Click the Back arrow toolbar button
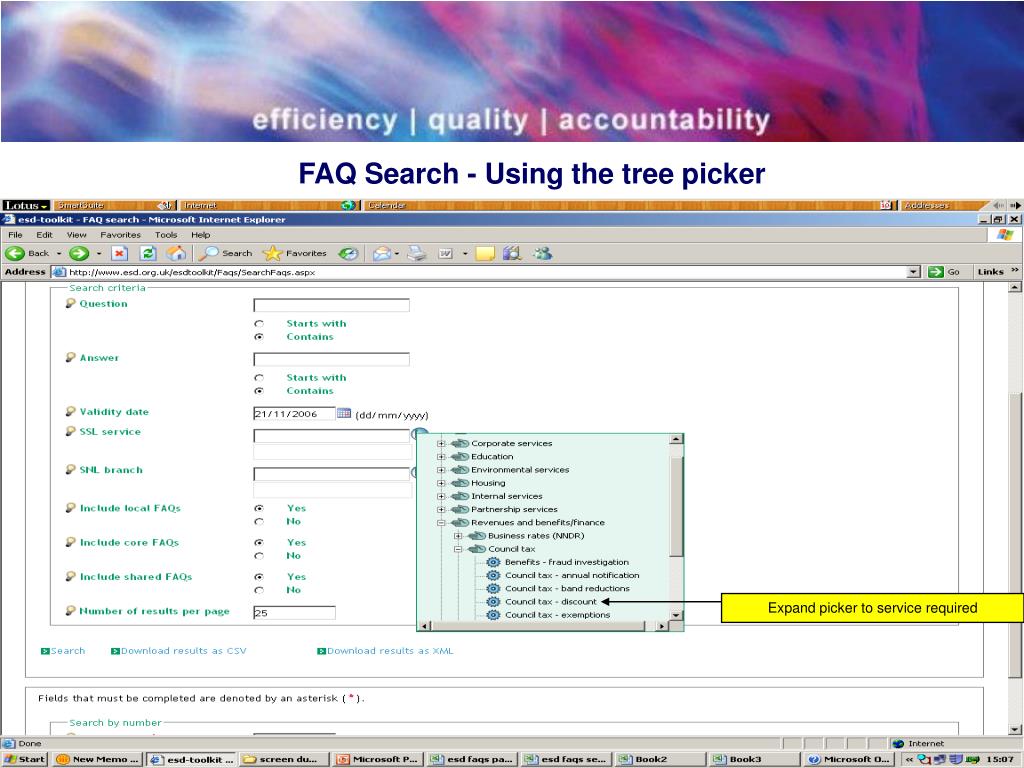1024x768 pixels. tap(14, 253)
